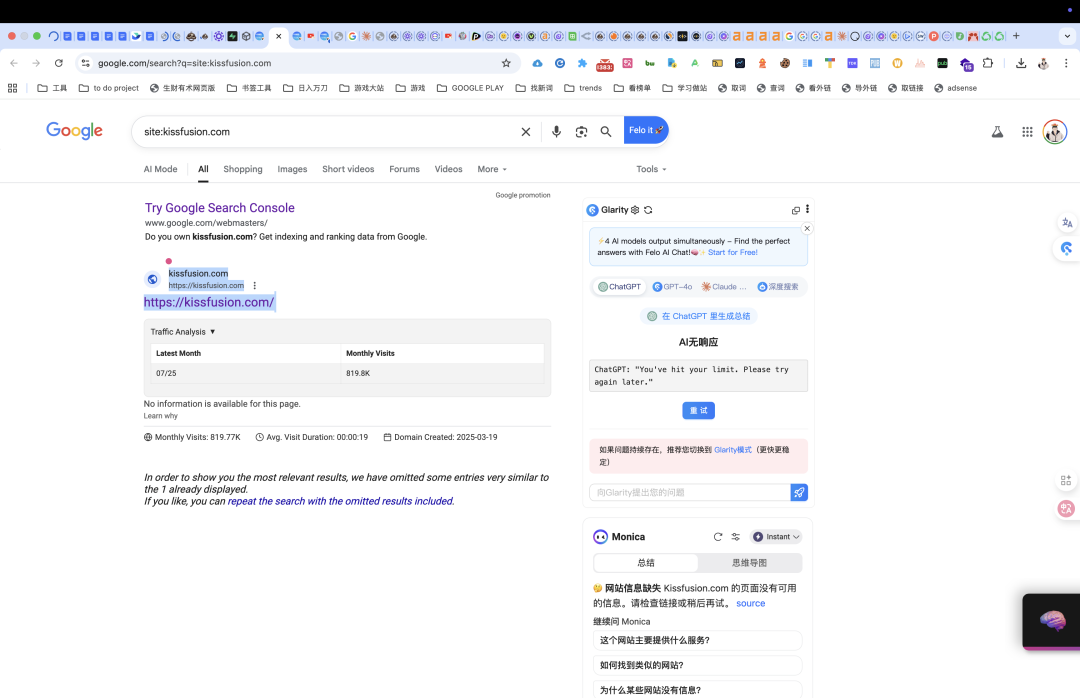This screenshot has width=1080, height=698.
Task: Select the Shopping tab
Action: 242,169
